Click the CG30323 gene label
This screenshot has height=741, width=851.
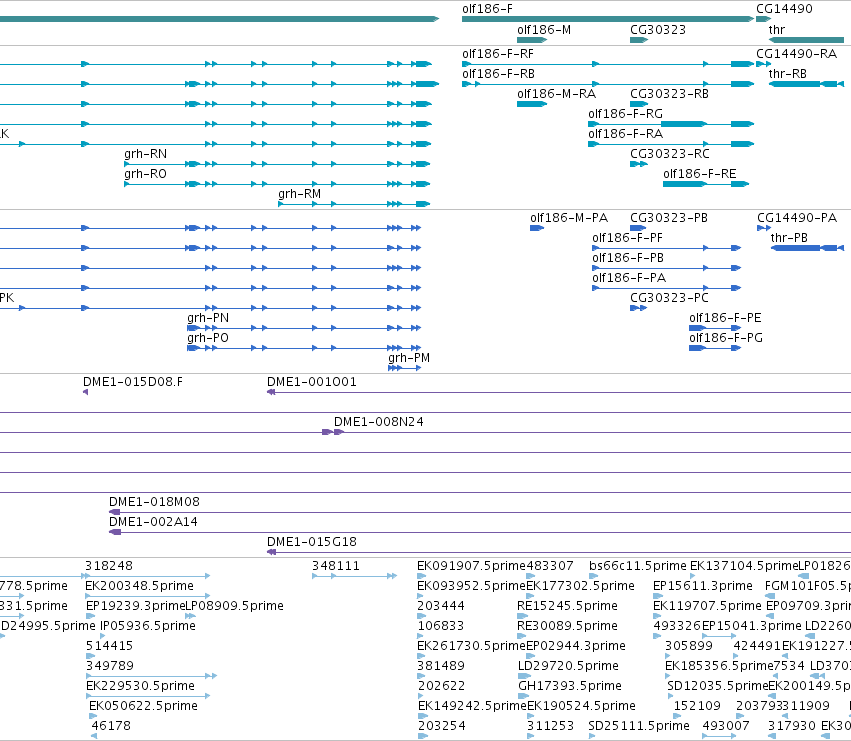click(658, 29)
